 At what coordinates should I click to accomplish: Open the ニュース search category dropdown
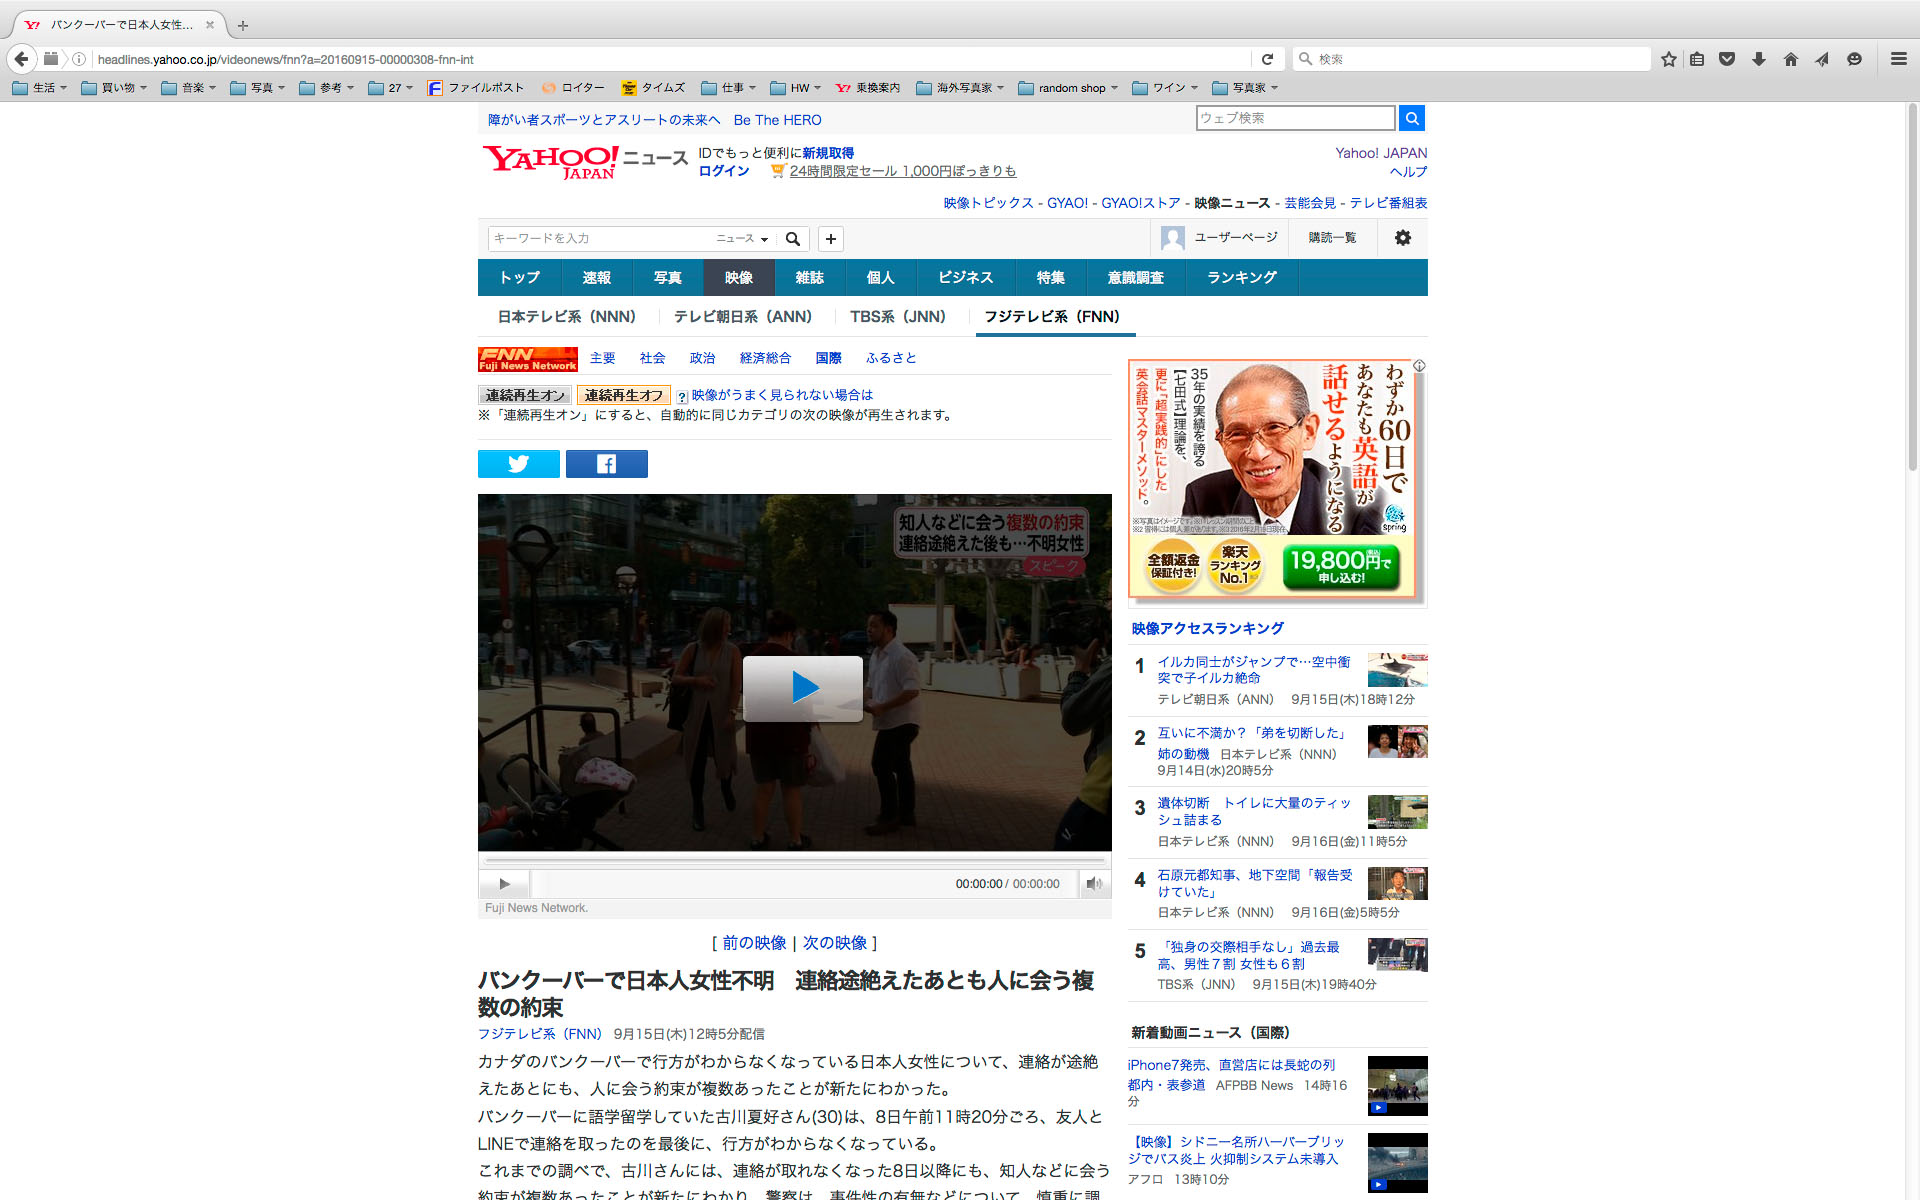click(x=741, y=239)
